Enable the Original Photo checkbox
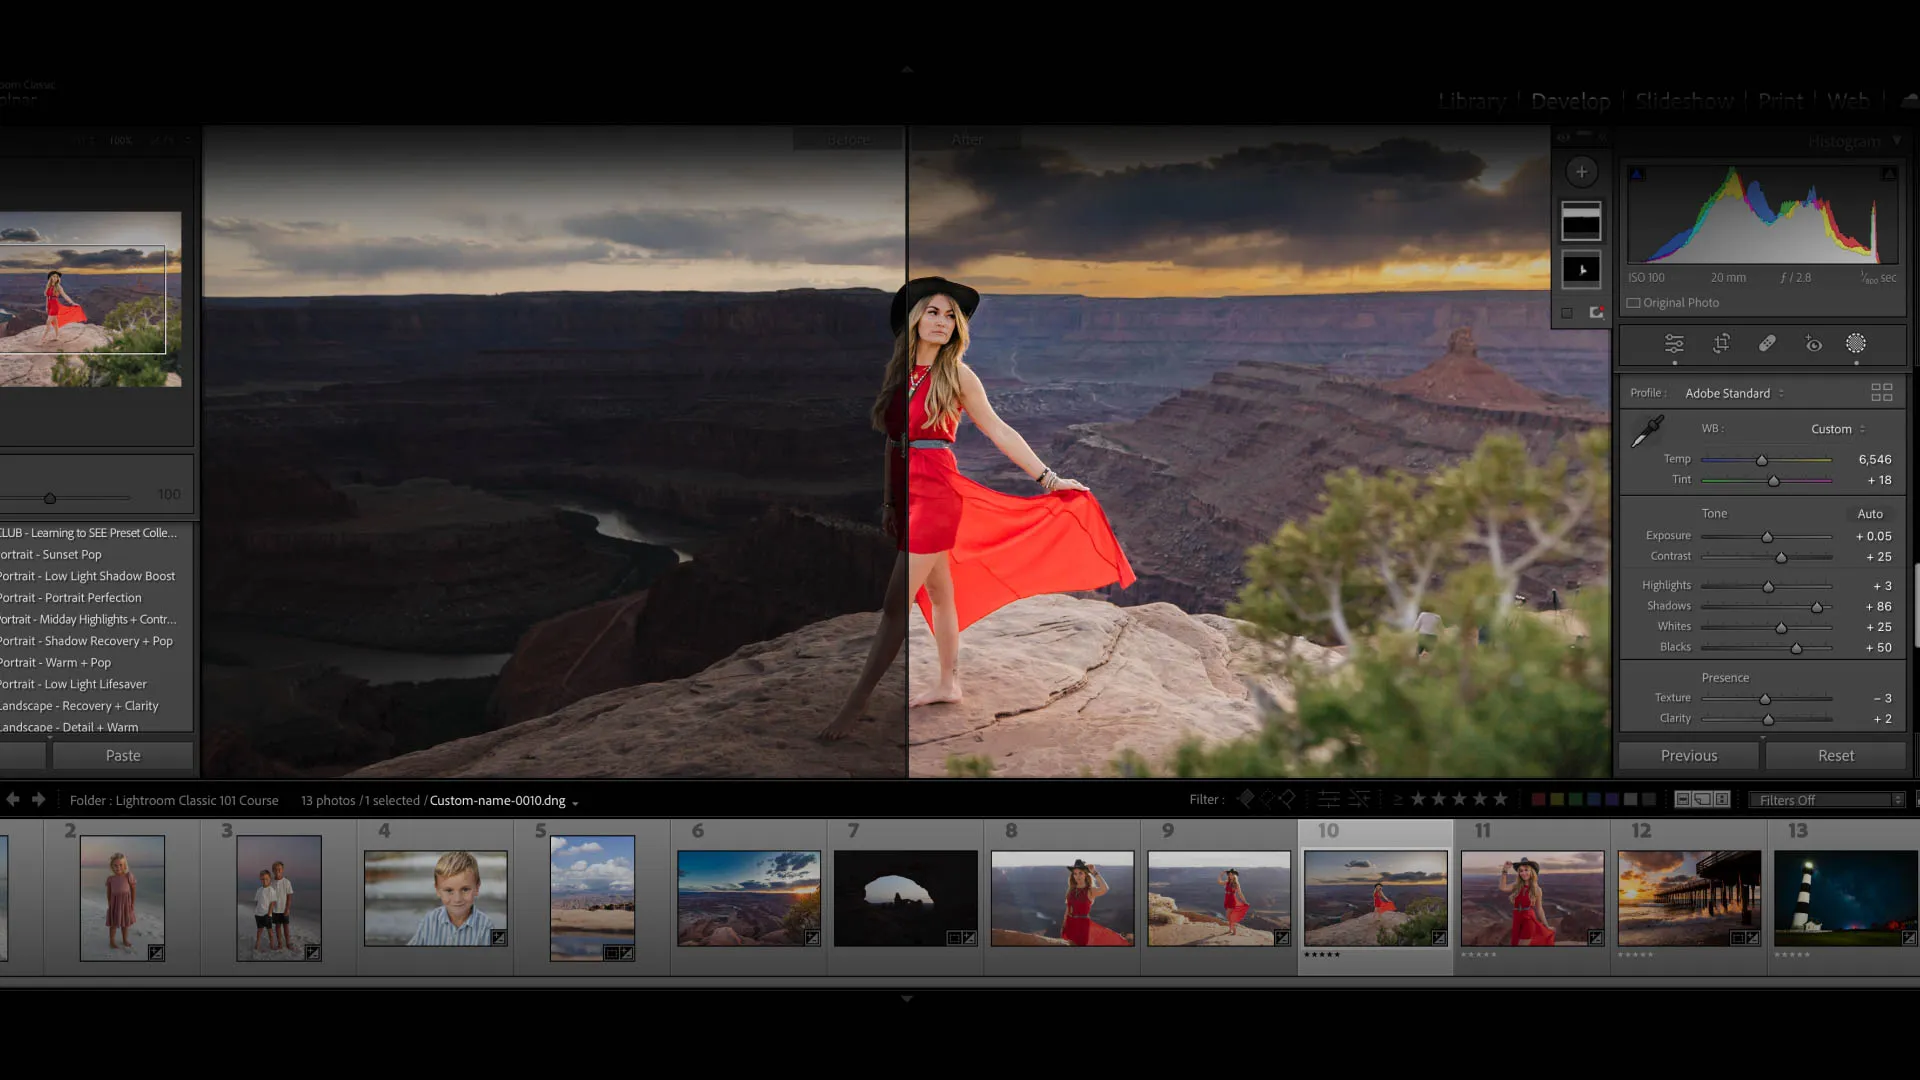1920x1080 pixels. [x=1634, y=303]
